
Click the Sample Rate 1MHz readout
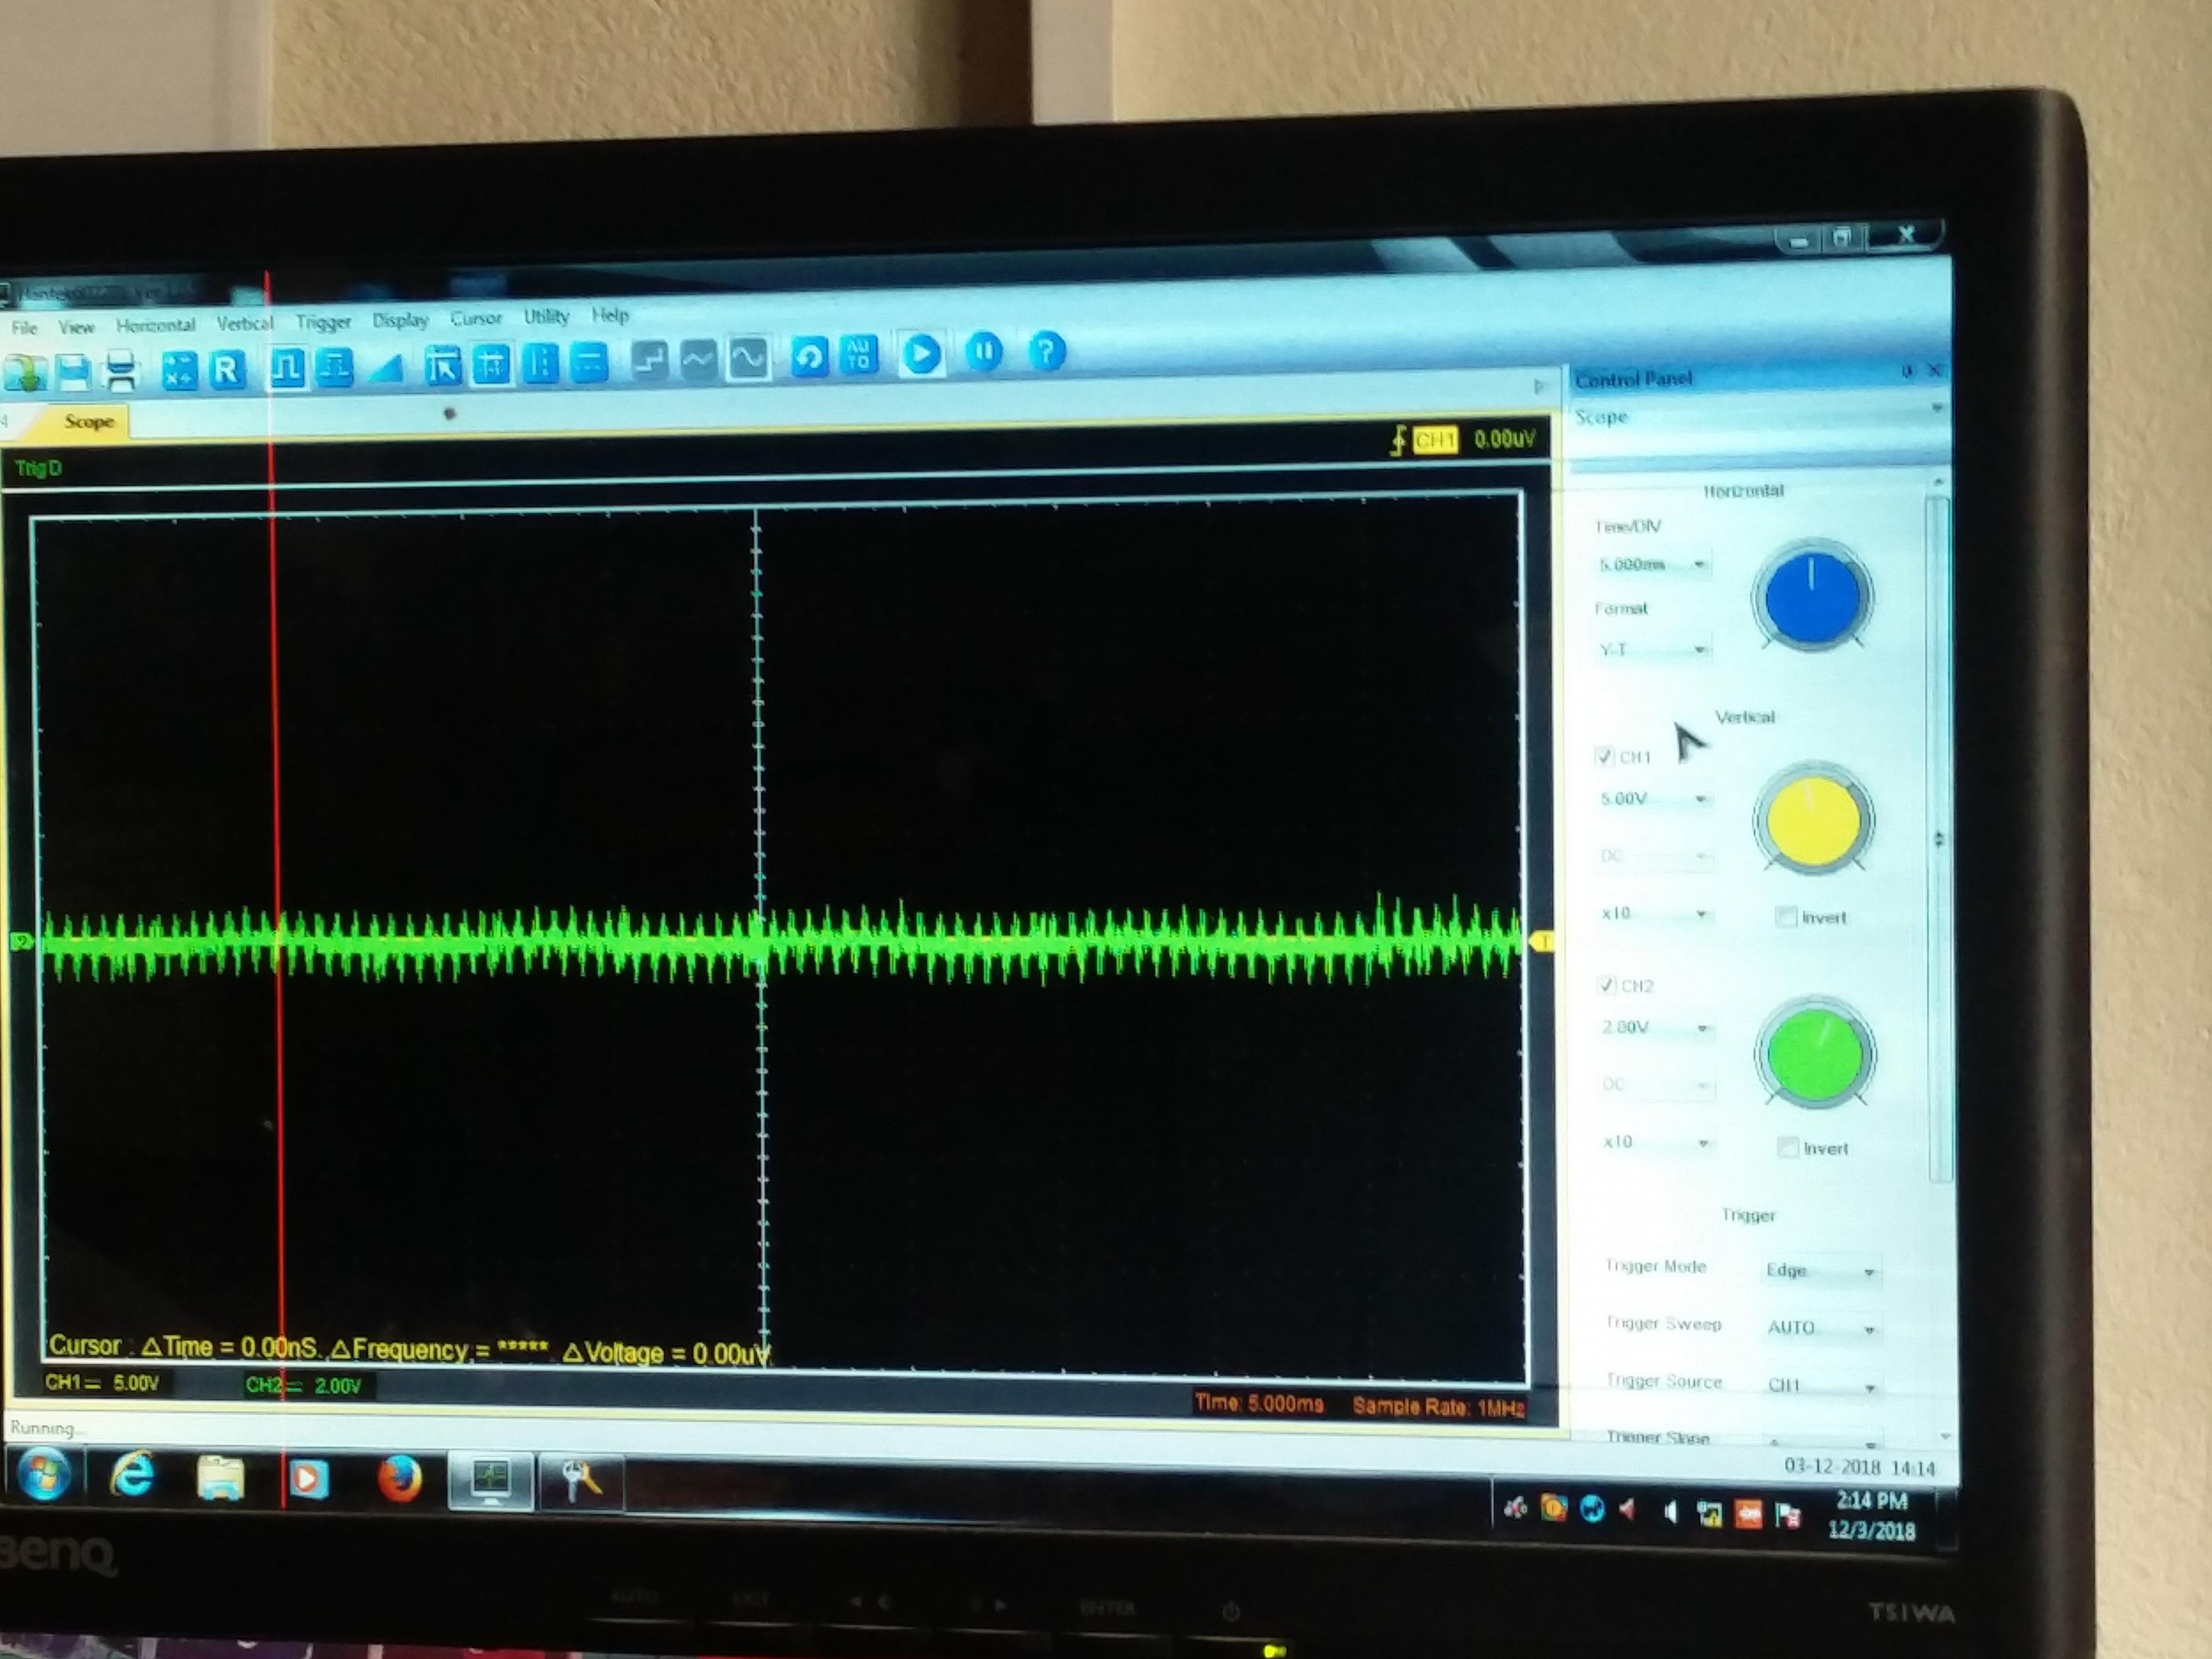coord(1439,1407)
